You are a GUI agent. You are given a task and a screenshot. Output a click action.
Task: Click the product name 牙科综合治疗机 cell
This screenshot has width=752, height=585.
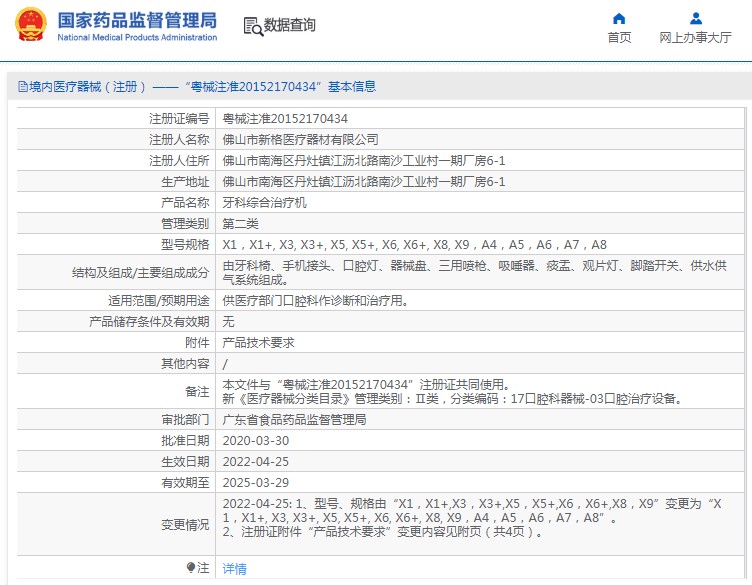coord(265,203)
